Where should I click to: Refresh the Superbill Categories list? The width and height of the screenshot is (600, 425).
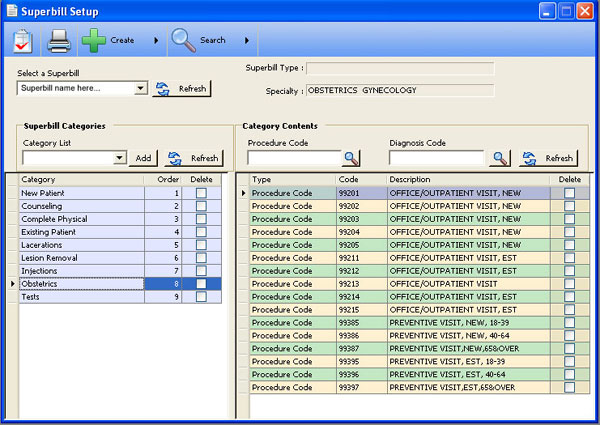(x=193, y=158)
